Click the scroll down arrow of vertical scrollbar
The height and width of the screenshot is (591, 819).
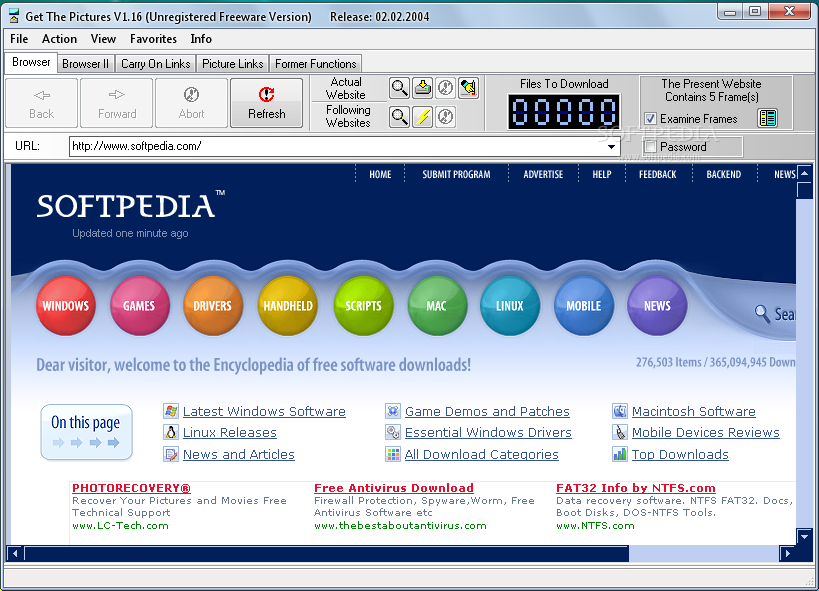[x=804, y=537]
